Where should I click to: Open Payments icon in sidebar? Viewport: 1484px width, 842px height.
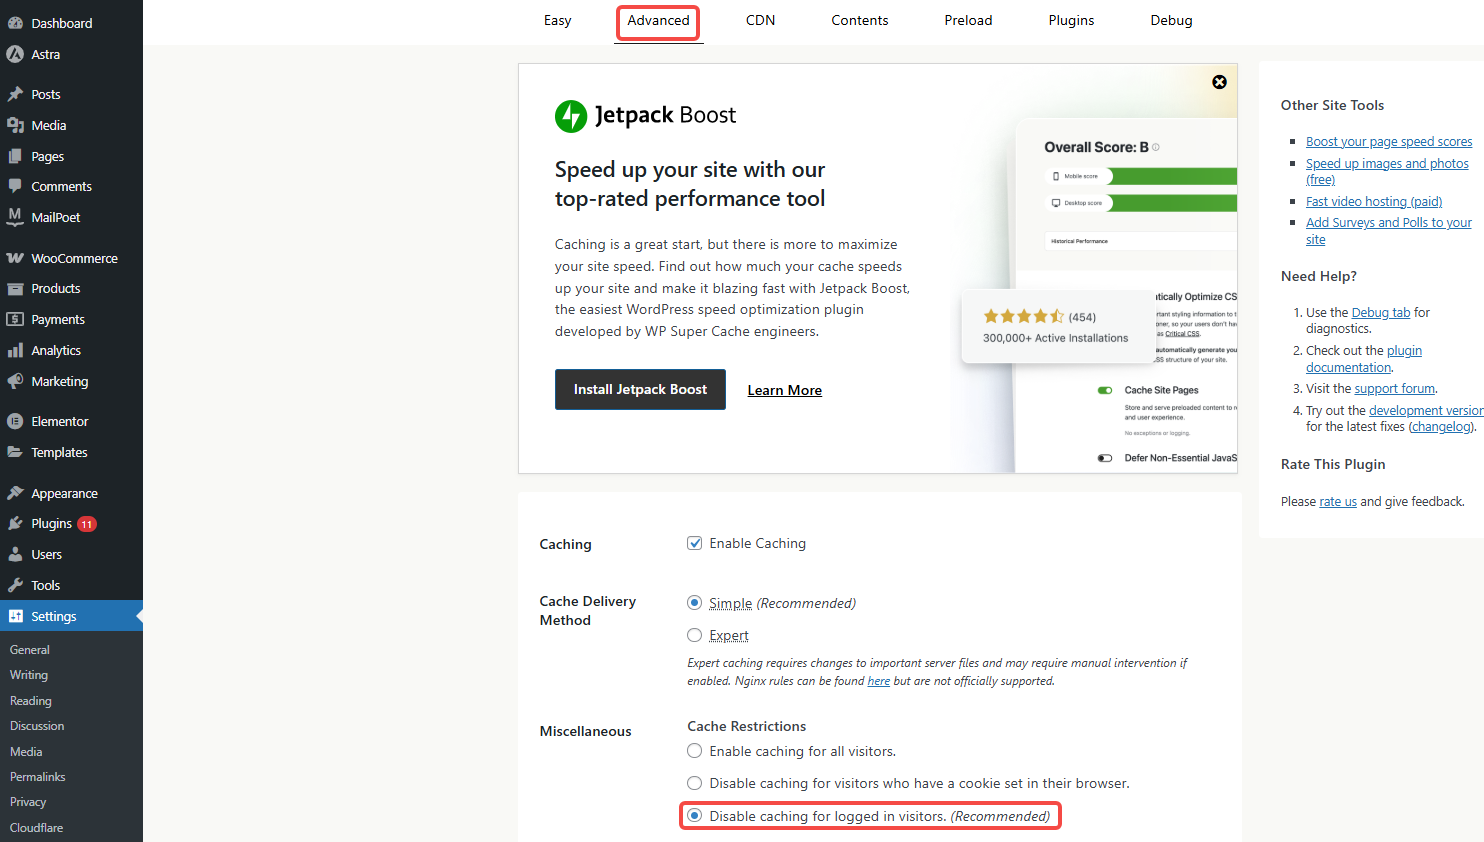[x=15, y=320]
